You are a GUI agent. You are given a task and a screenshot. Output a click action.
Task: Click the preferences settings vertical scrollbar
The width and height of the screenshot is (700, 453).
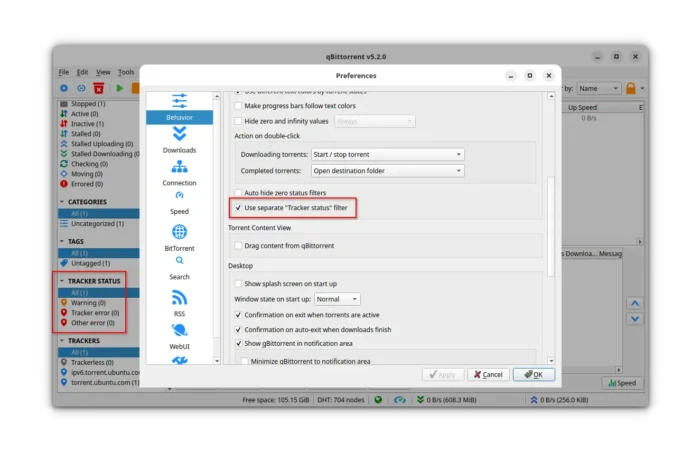pos(551,227)
